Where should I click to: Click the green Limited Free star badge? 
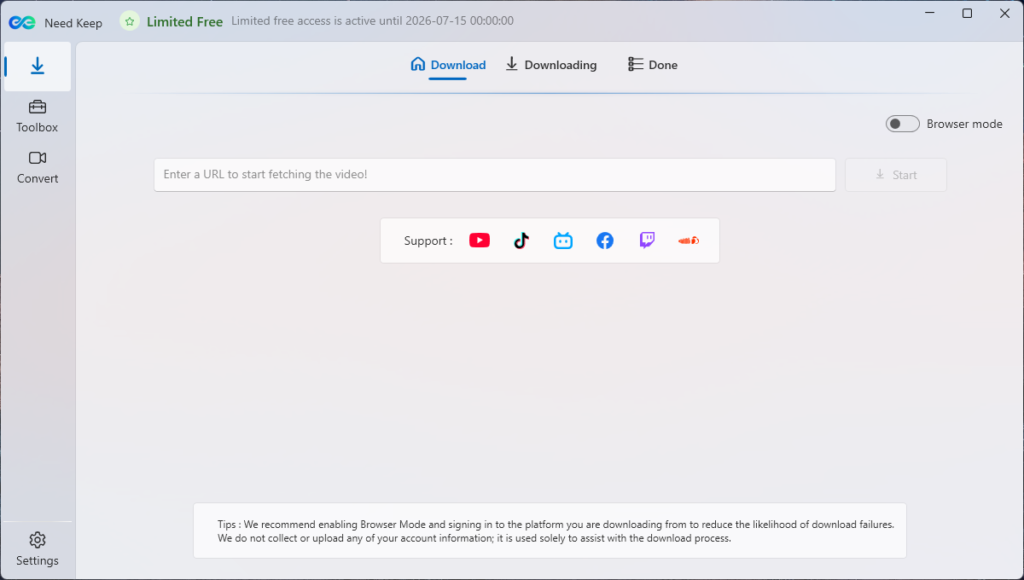pyautogui.click(x=129, y=22)
